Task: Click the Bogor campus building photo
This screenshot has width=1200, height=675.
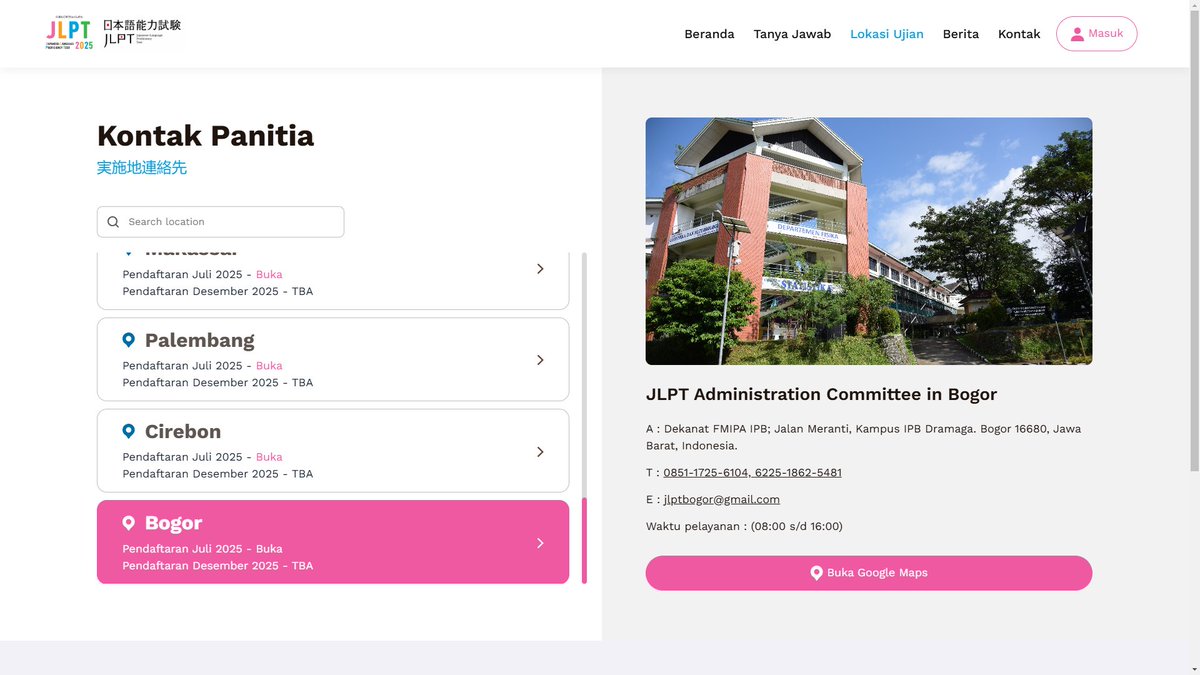Action: pyautogui.click(x=868, y=241)
